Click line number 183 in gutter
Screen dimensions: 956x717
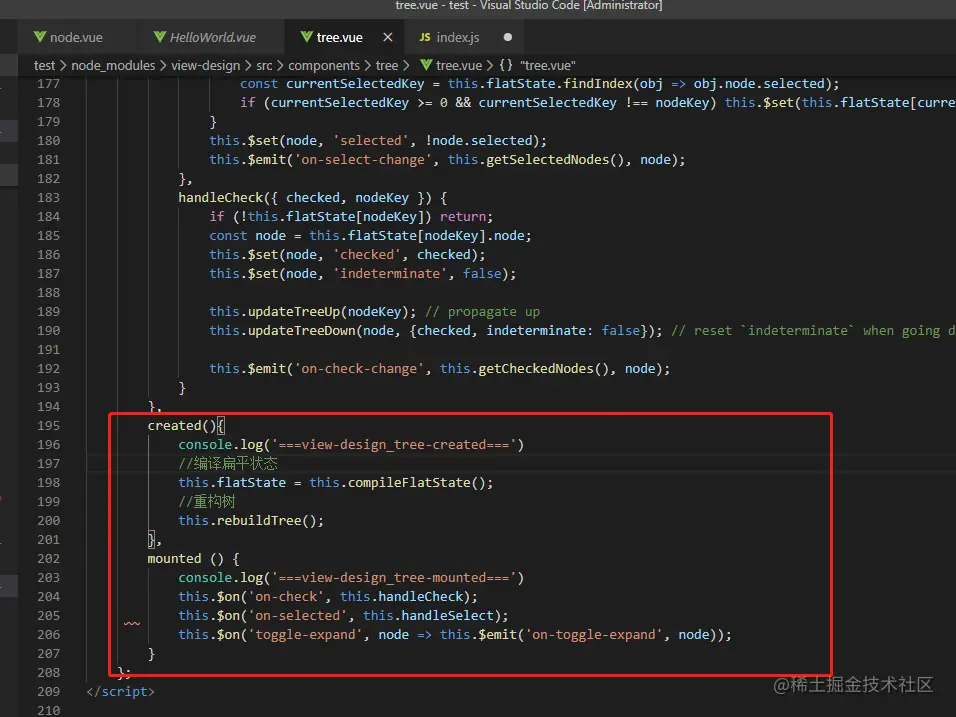(49, 198)
